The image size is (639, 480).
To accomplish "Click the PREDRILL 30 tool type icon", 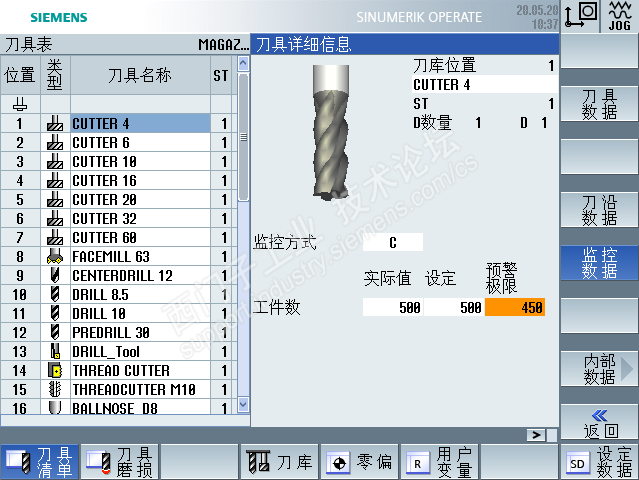I will 55,332.
